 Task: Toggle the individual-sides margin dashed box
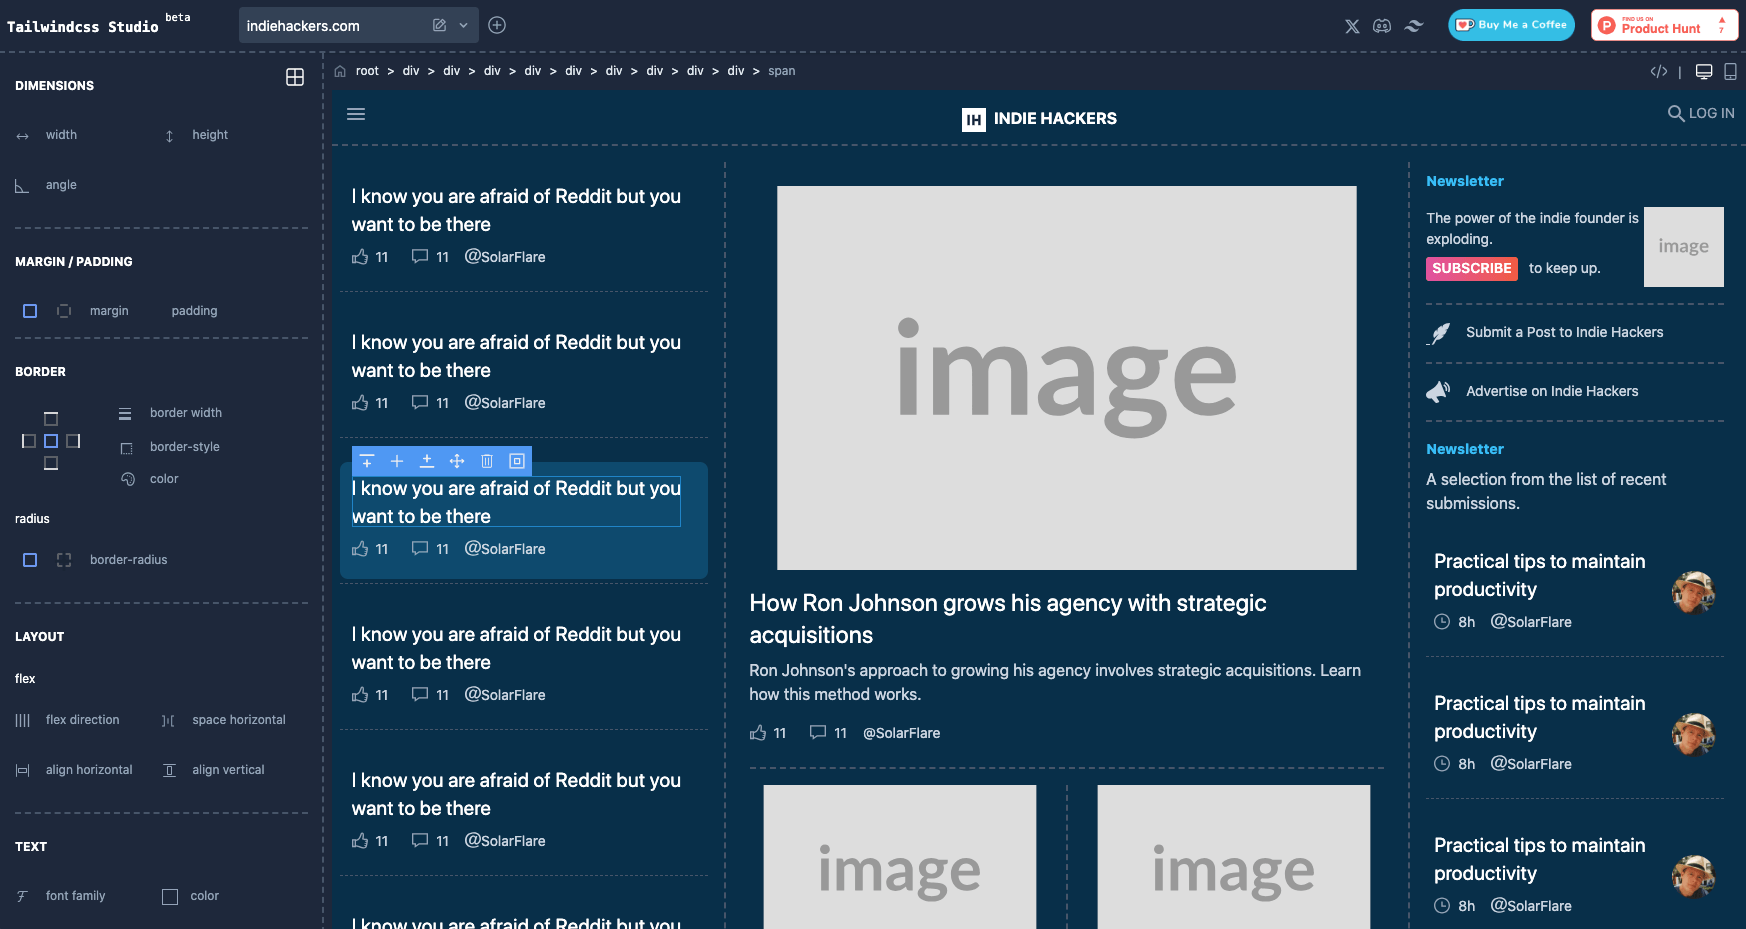click(64, 311)
